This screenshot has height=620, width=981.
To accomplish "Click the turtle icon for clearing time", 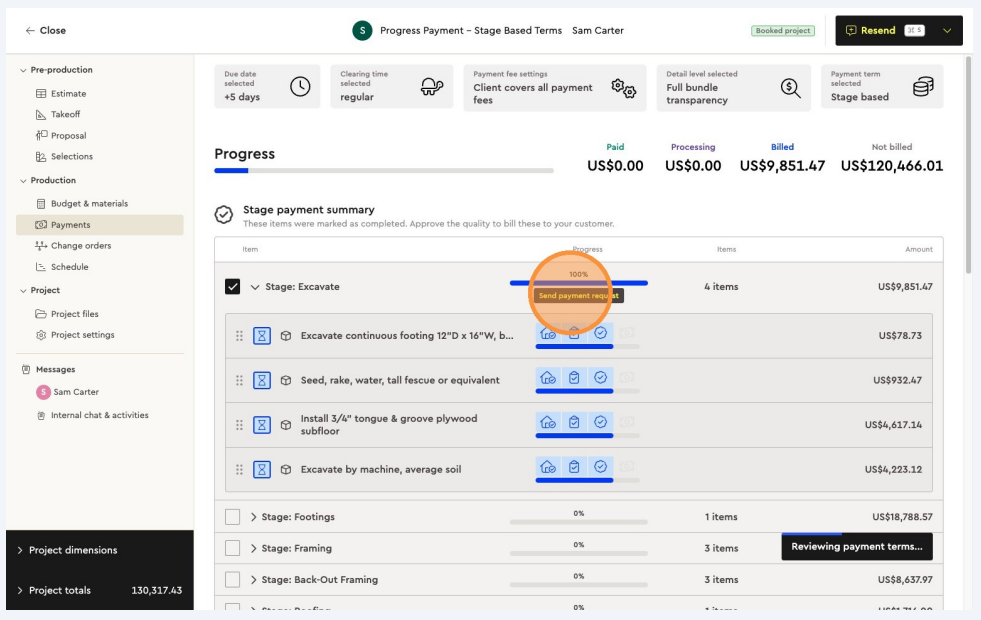I will pos(432,87).
